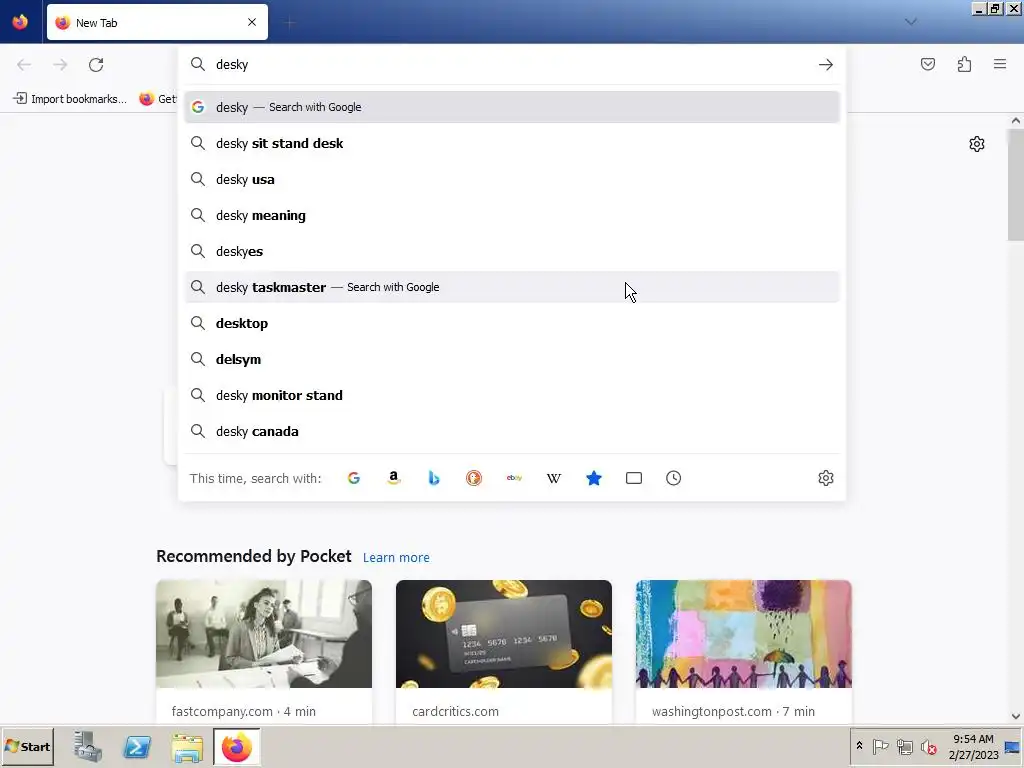Select suggestion desky sit stand desk
The width and height of the screenshot is (1024, 768).
[512, 143]
